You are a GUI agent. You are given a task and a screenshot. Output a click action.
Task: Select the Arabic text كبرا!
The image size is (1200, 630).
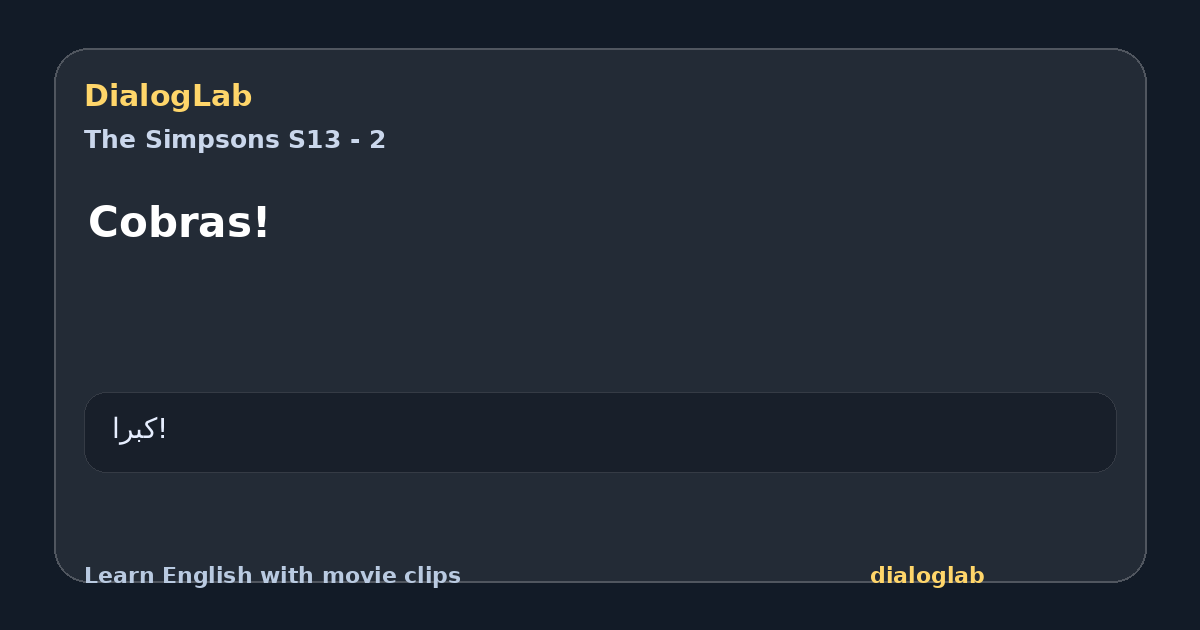coord(139,429)
